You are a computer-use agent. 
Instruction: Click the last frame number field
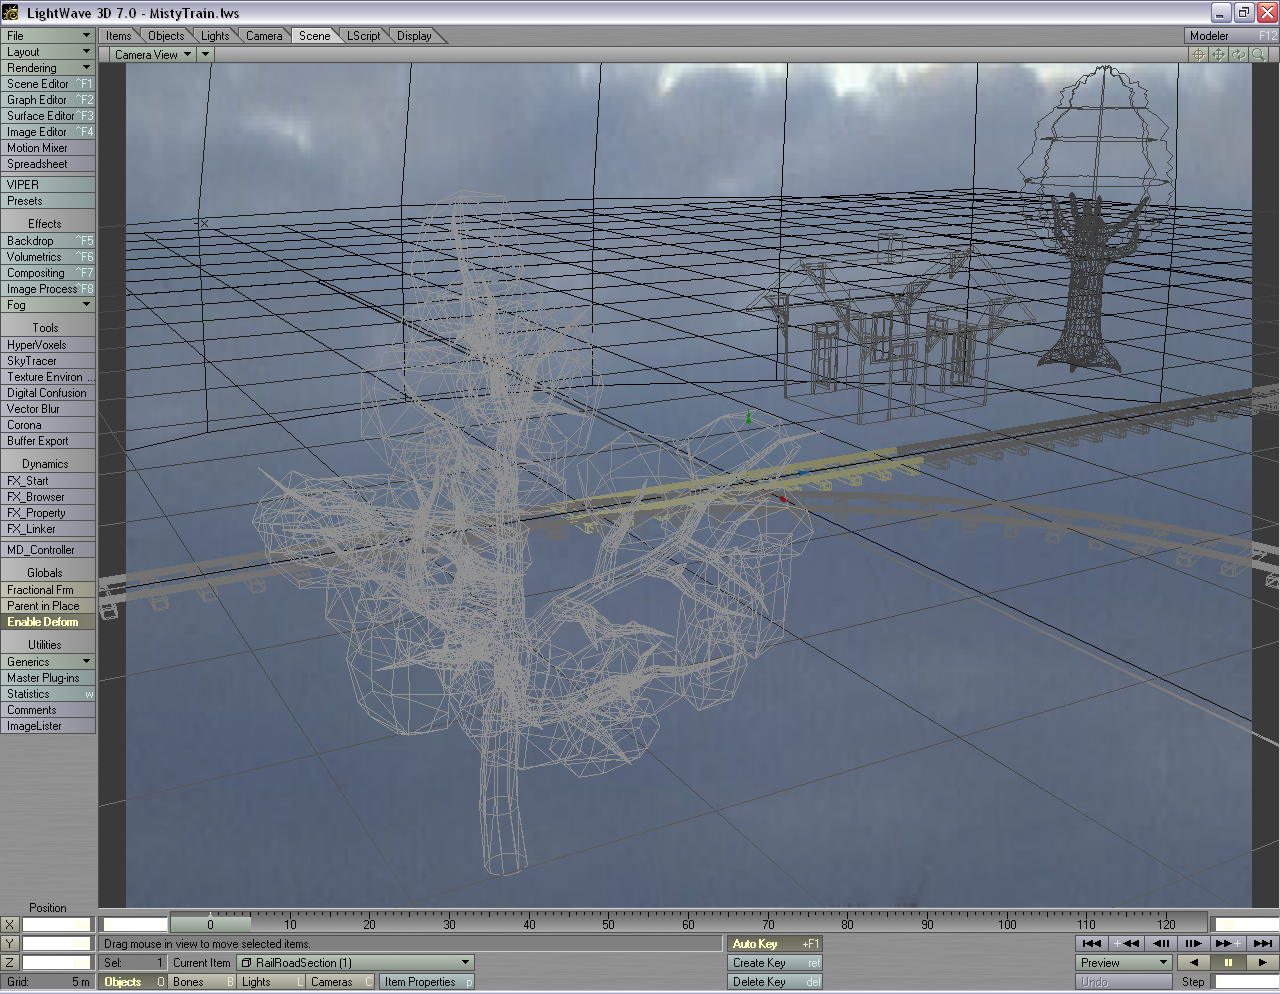(x=1245, y=925)
